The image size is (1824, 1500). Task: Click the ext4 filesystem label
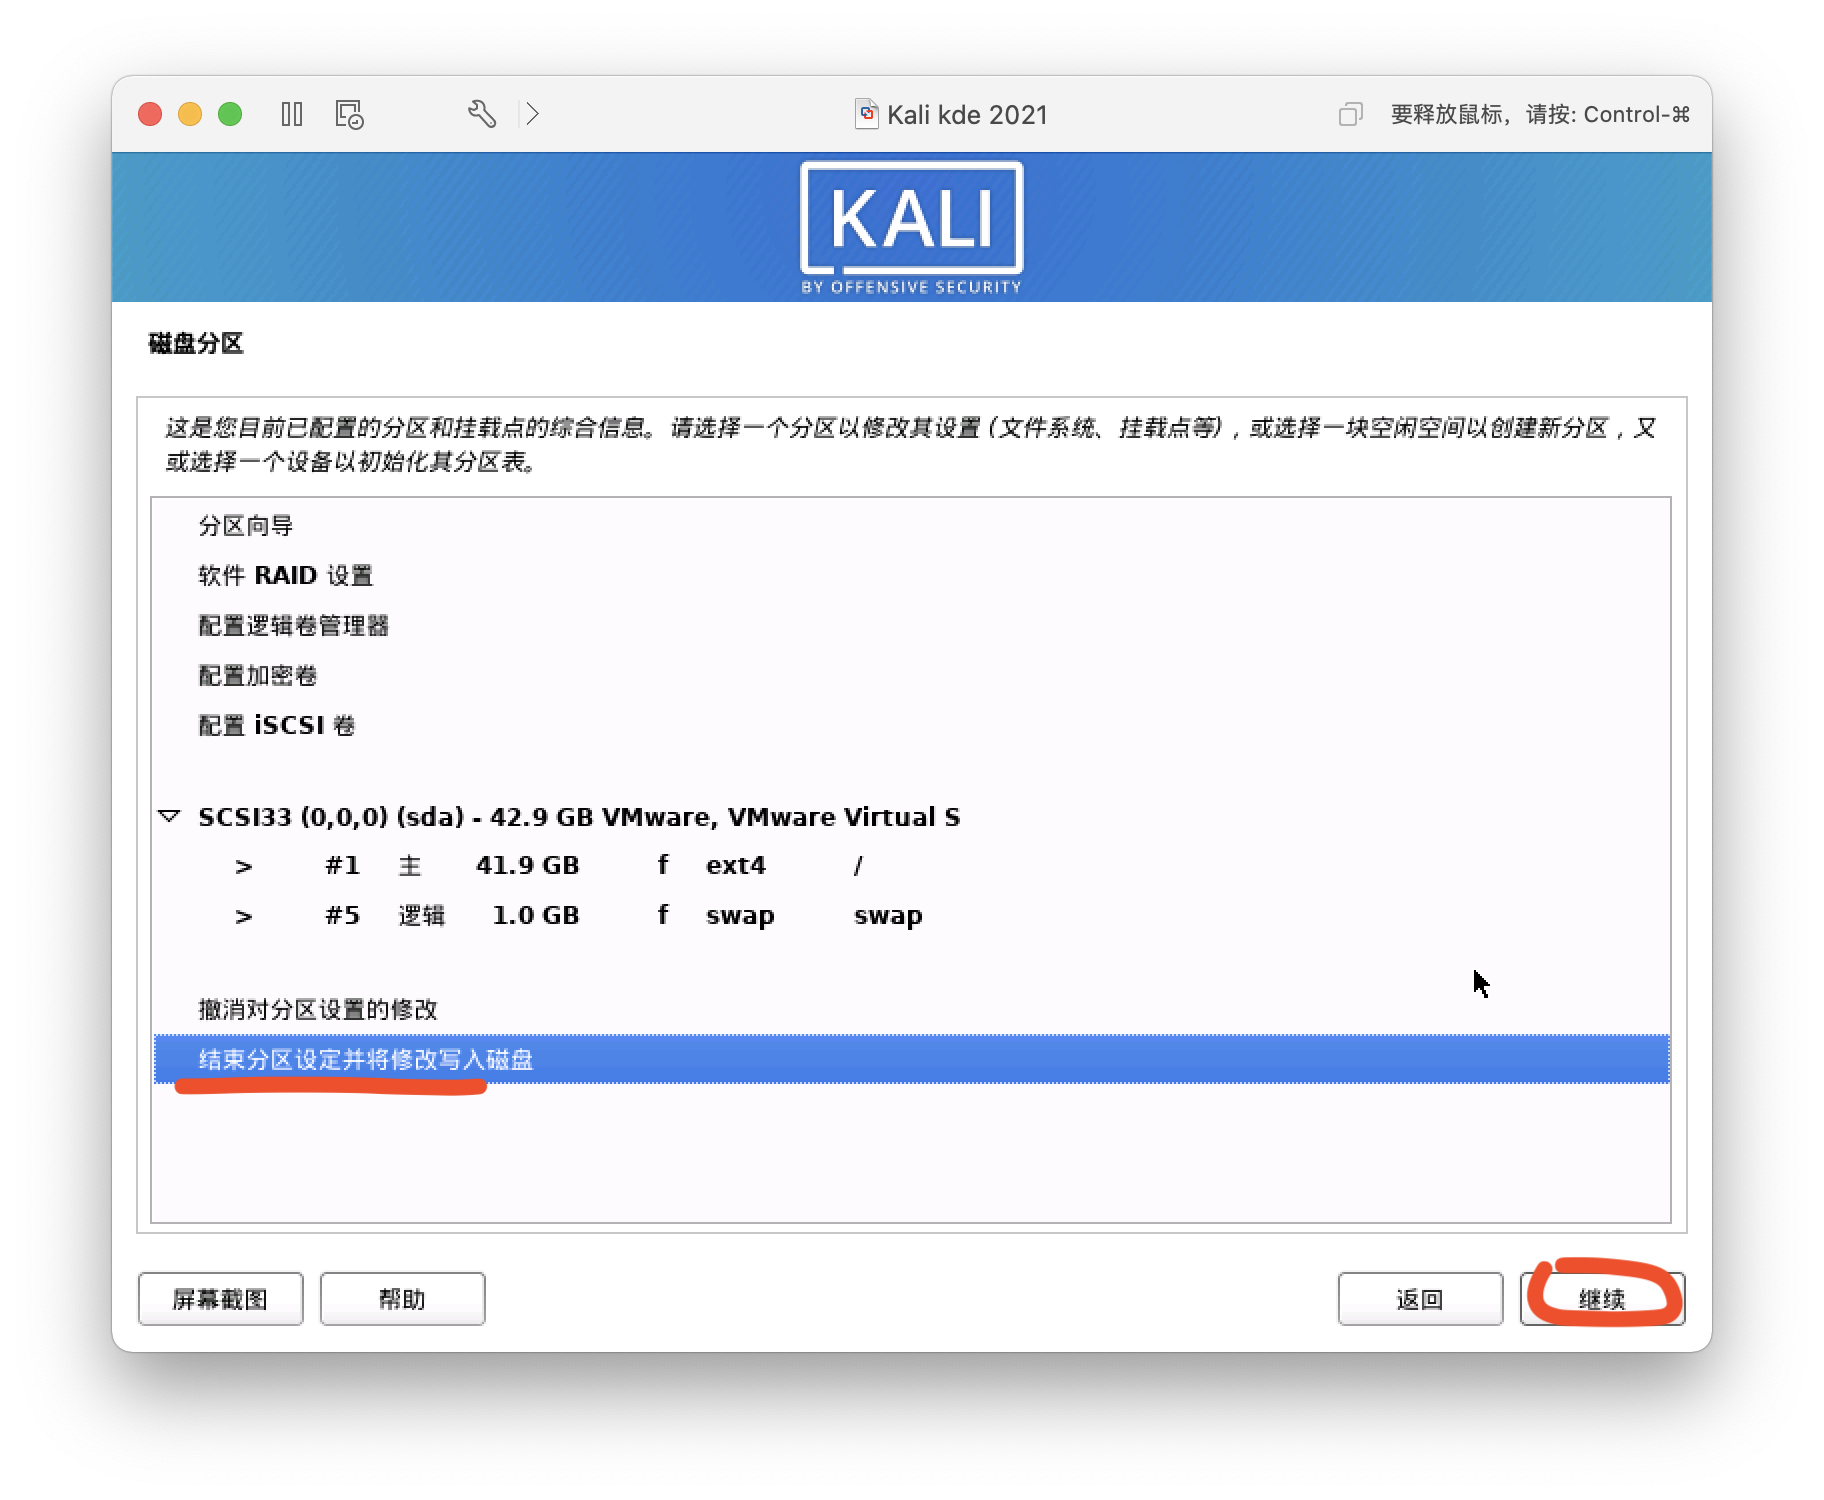click(x=736, y=866)
